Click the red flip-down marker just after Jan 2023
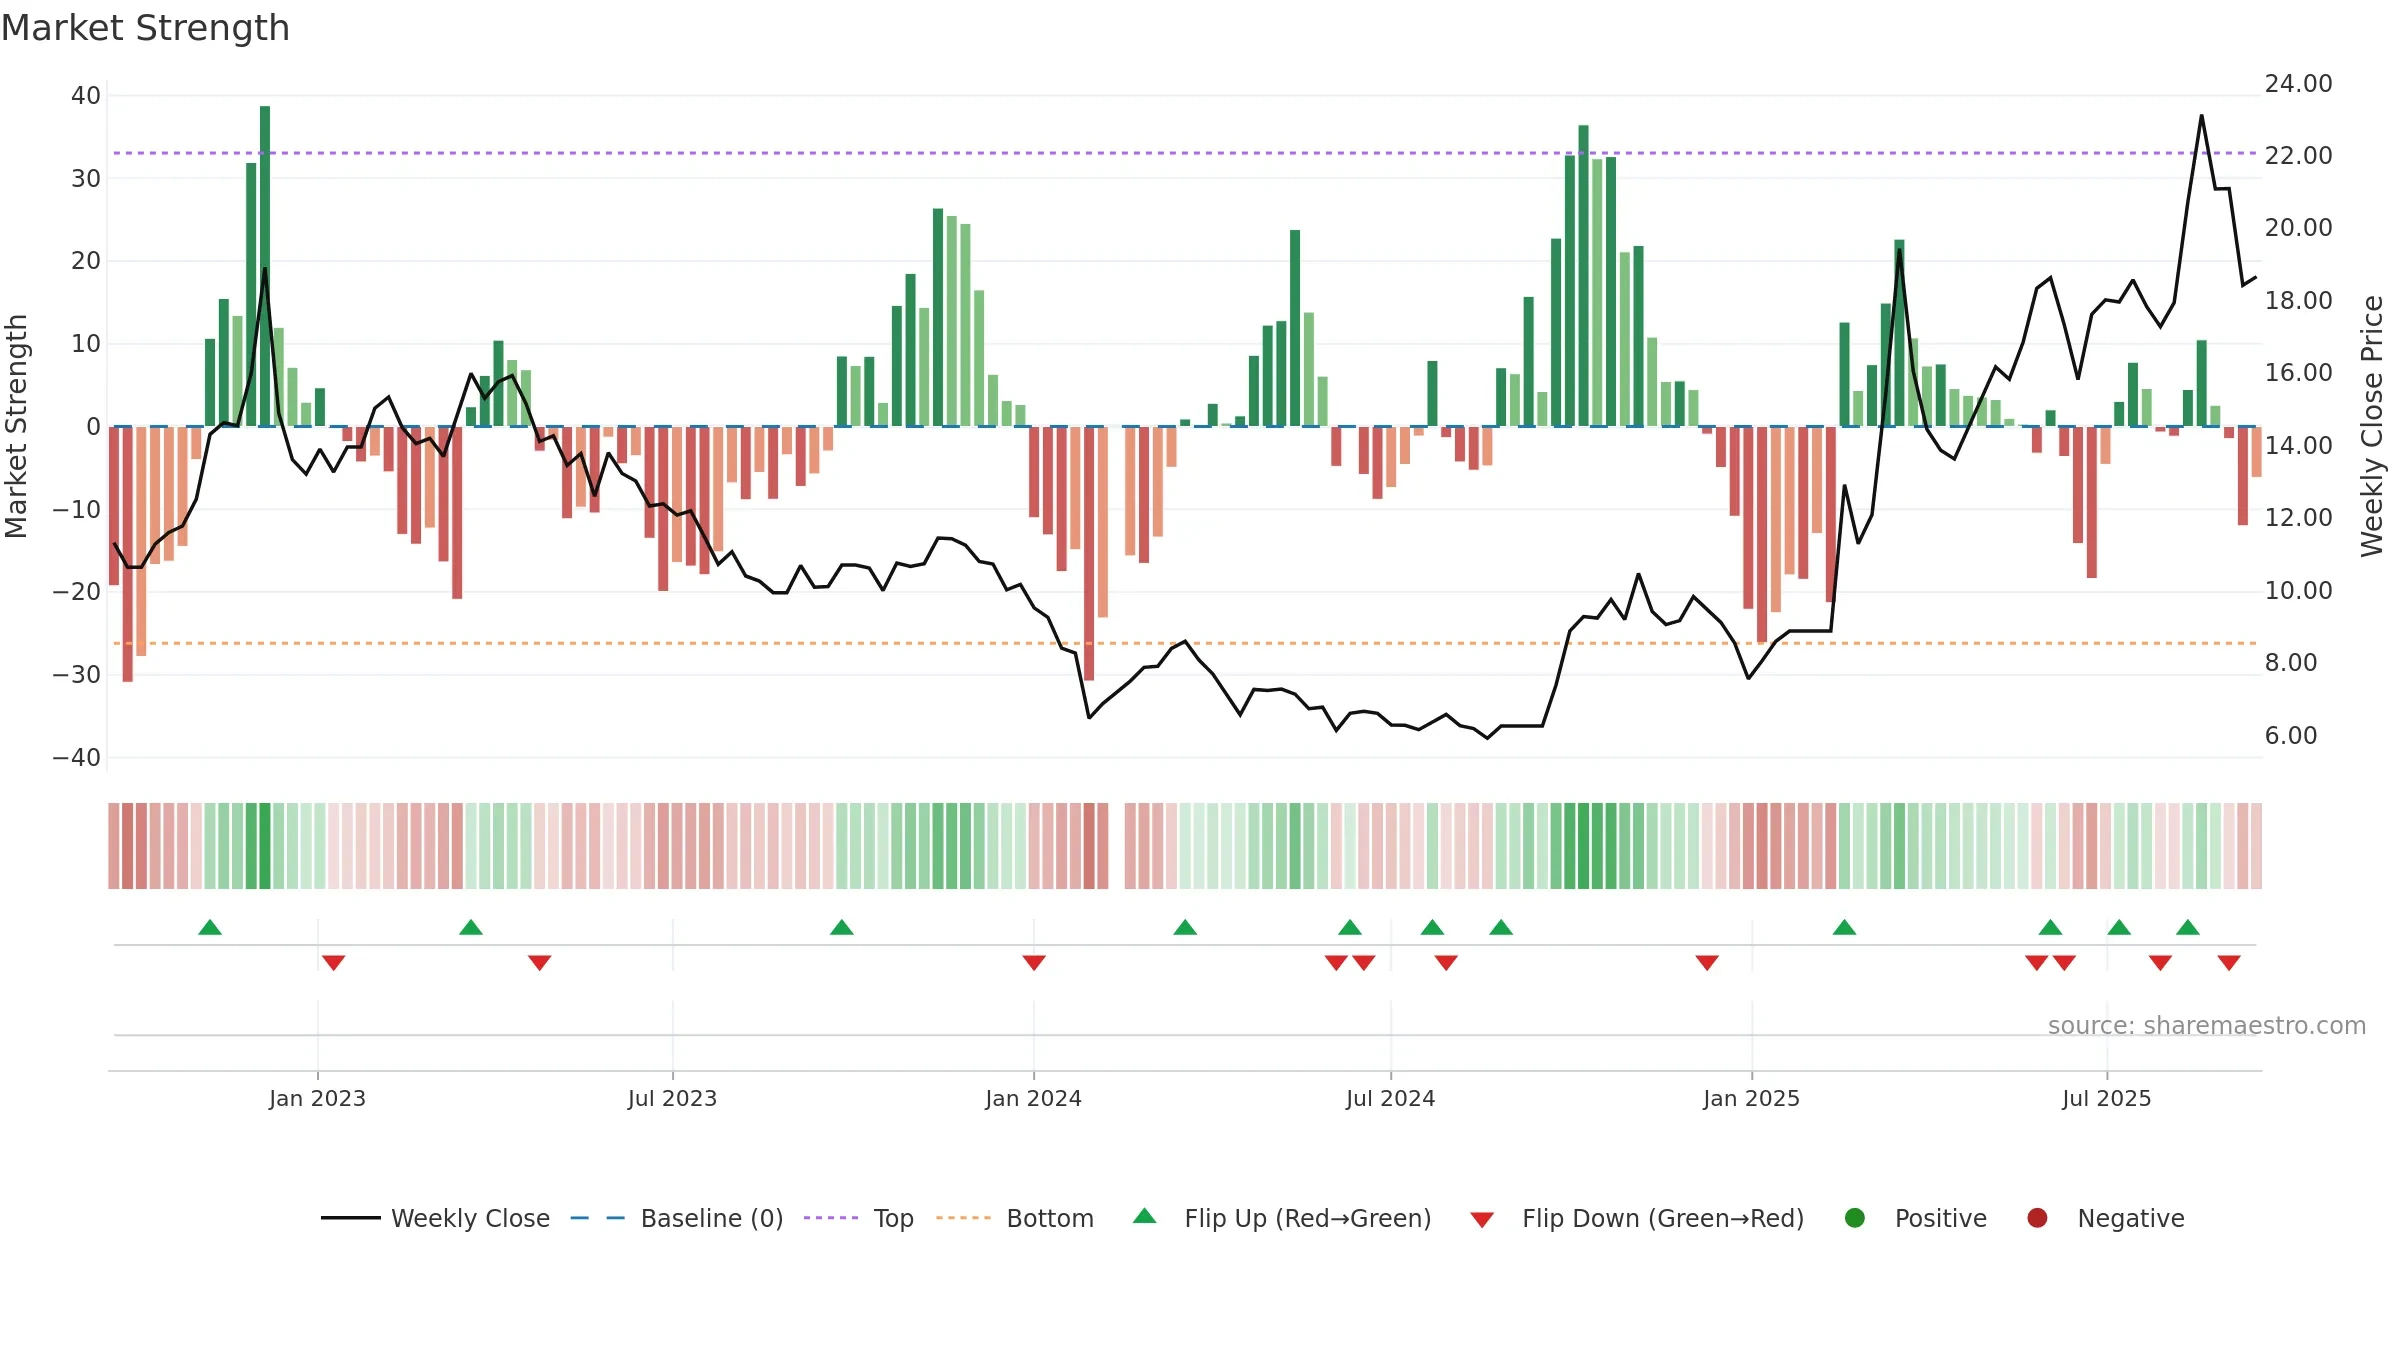 [334, 963]
